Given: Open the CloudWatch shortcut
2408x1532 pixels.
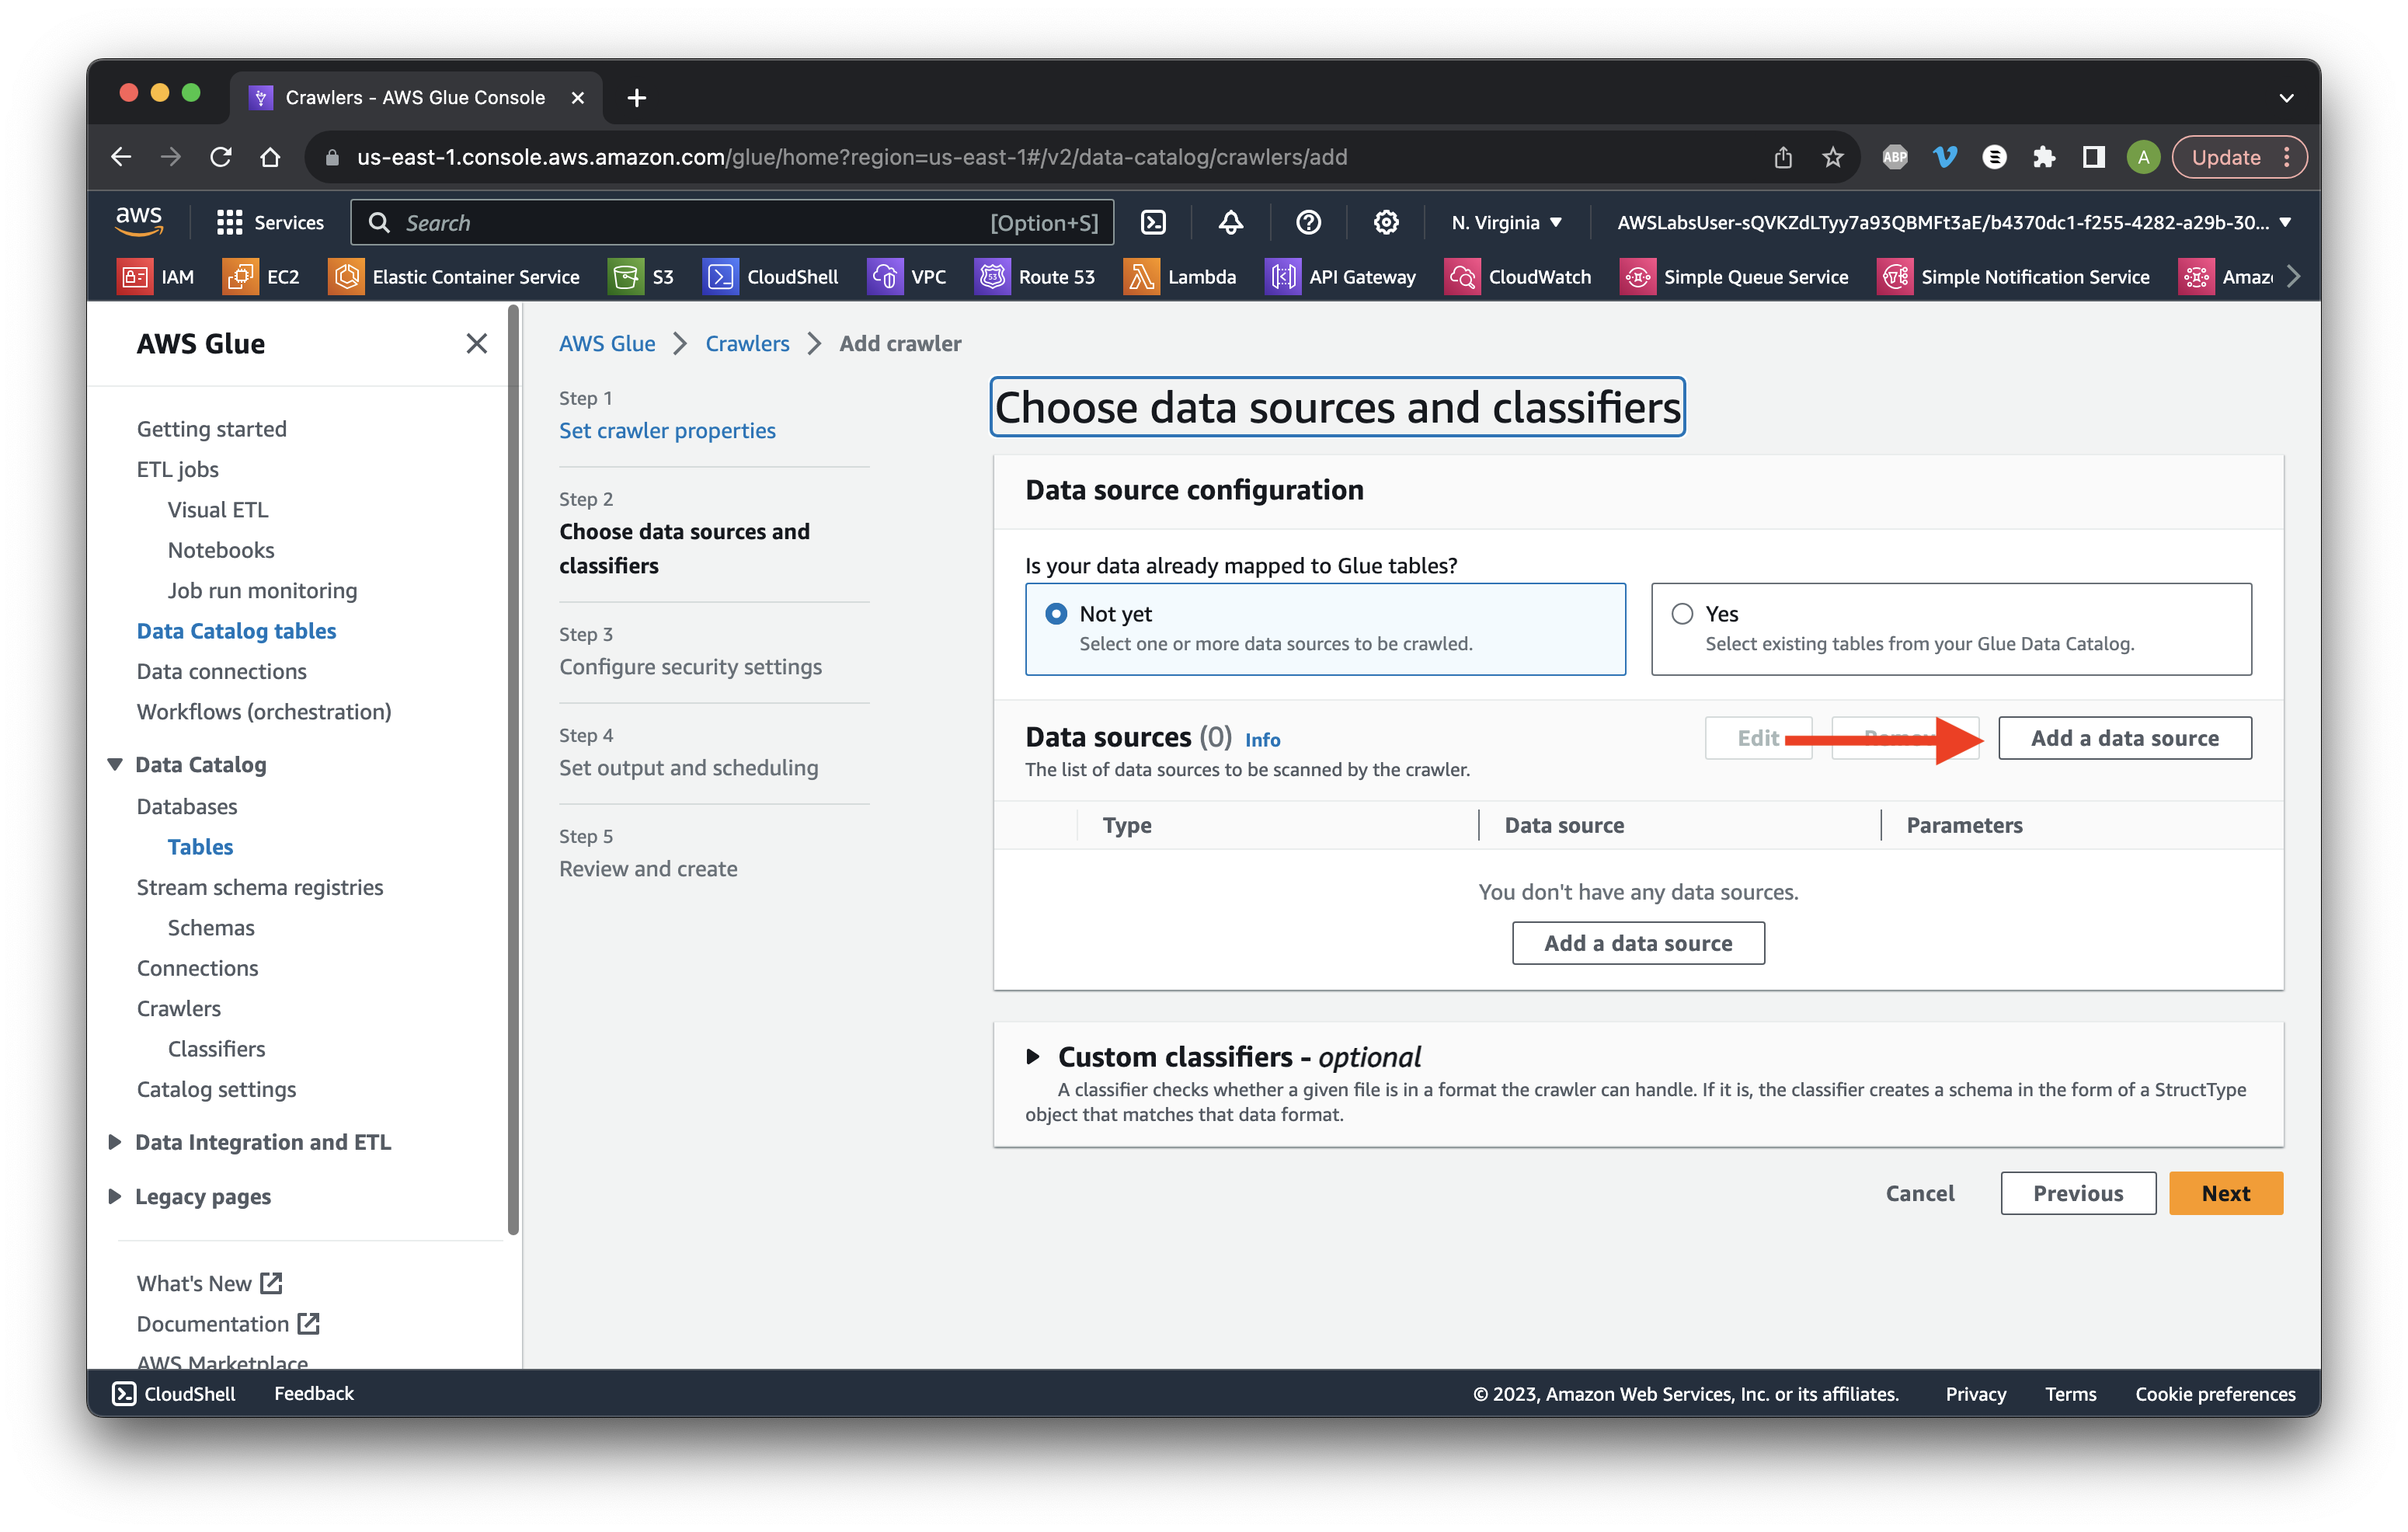Looking at the screenshot, I should coord(1518,277).
